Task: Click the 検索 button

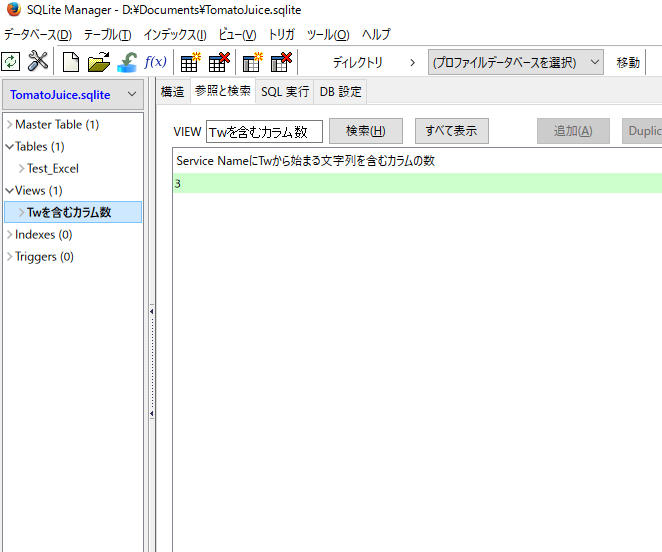Action: coord(365,131)
